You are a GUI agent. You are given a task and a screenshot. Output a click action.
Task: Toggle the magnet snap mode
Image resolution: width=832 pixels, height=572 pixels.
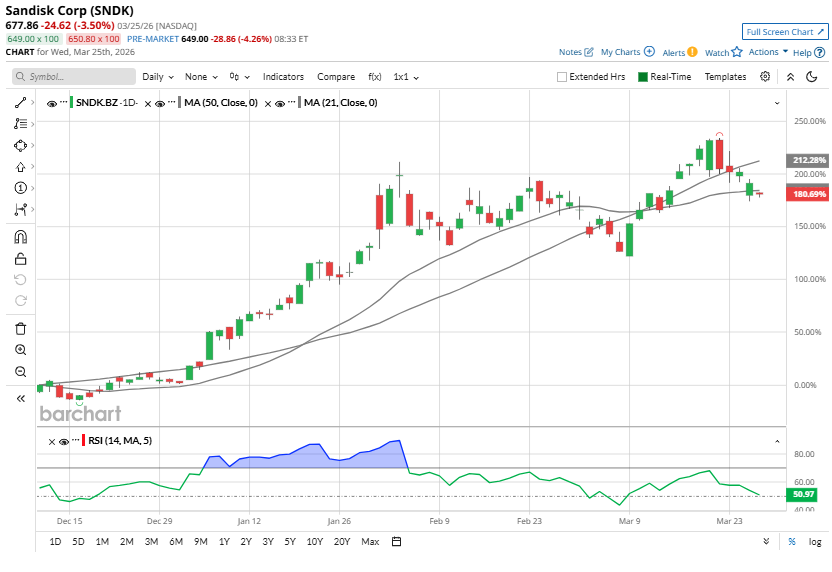click(20, 237)
